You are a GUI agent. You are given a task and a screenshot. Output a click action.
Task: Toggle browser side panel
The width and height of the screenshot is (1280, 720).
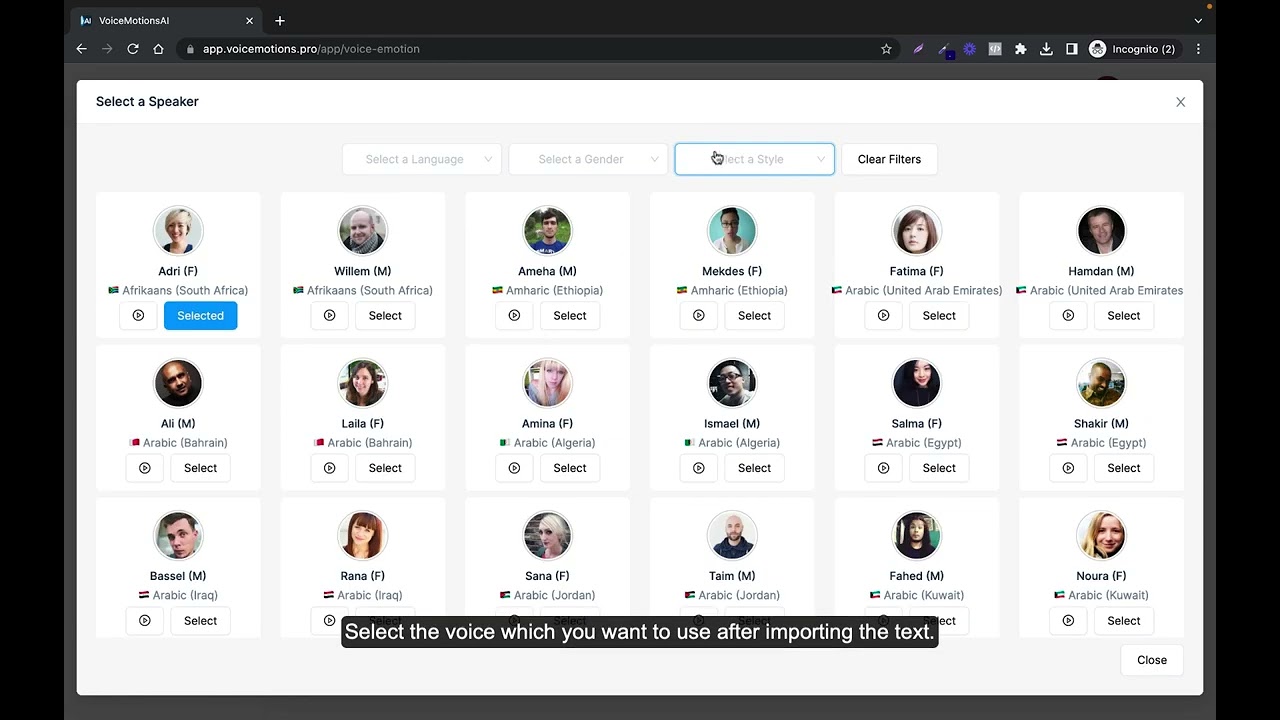1072,49
